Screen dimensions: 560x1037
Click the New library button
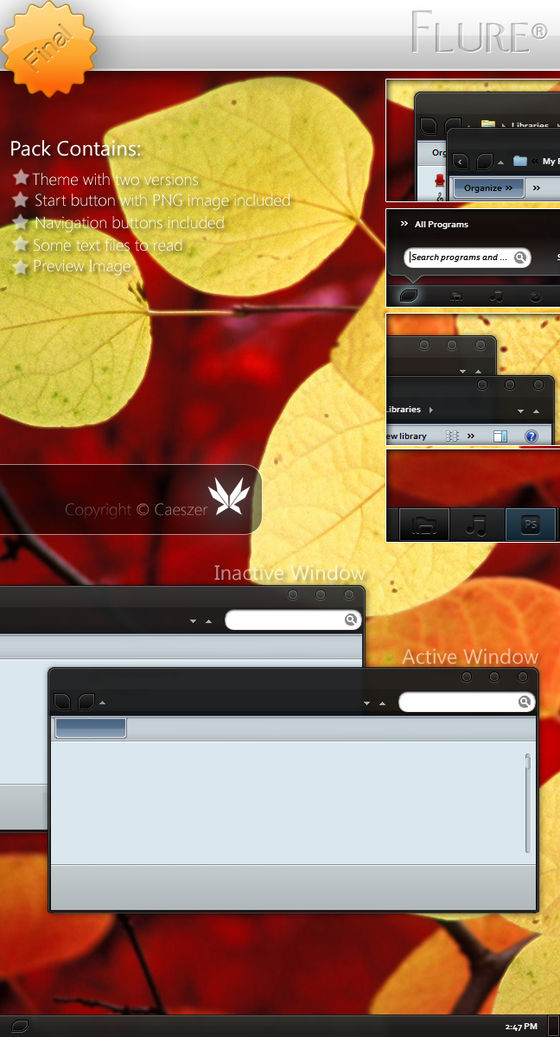pyautogui.click(x=407, y=436)
